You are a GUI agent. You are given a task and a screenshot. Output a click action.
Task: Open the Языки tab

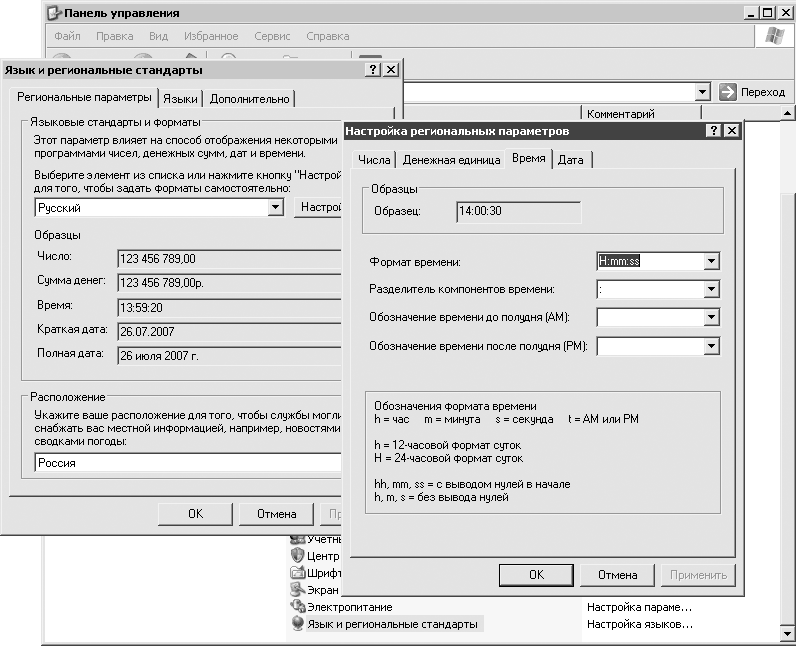pyautogui.click(x=180, y=98)
